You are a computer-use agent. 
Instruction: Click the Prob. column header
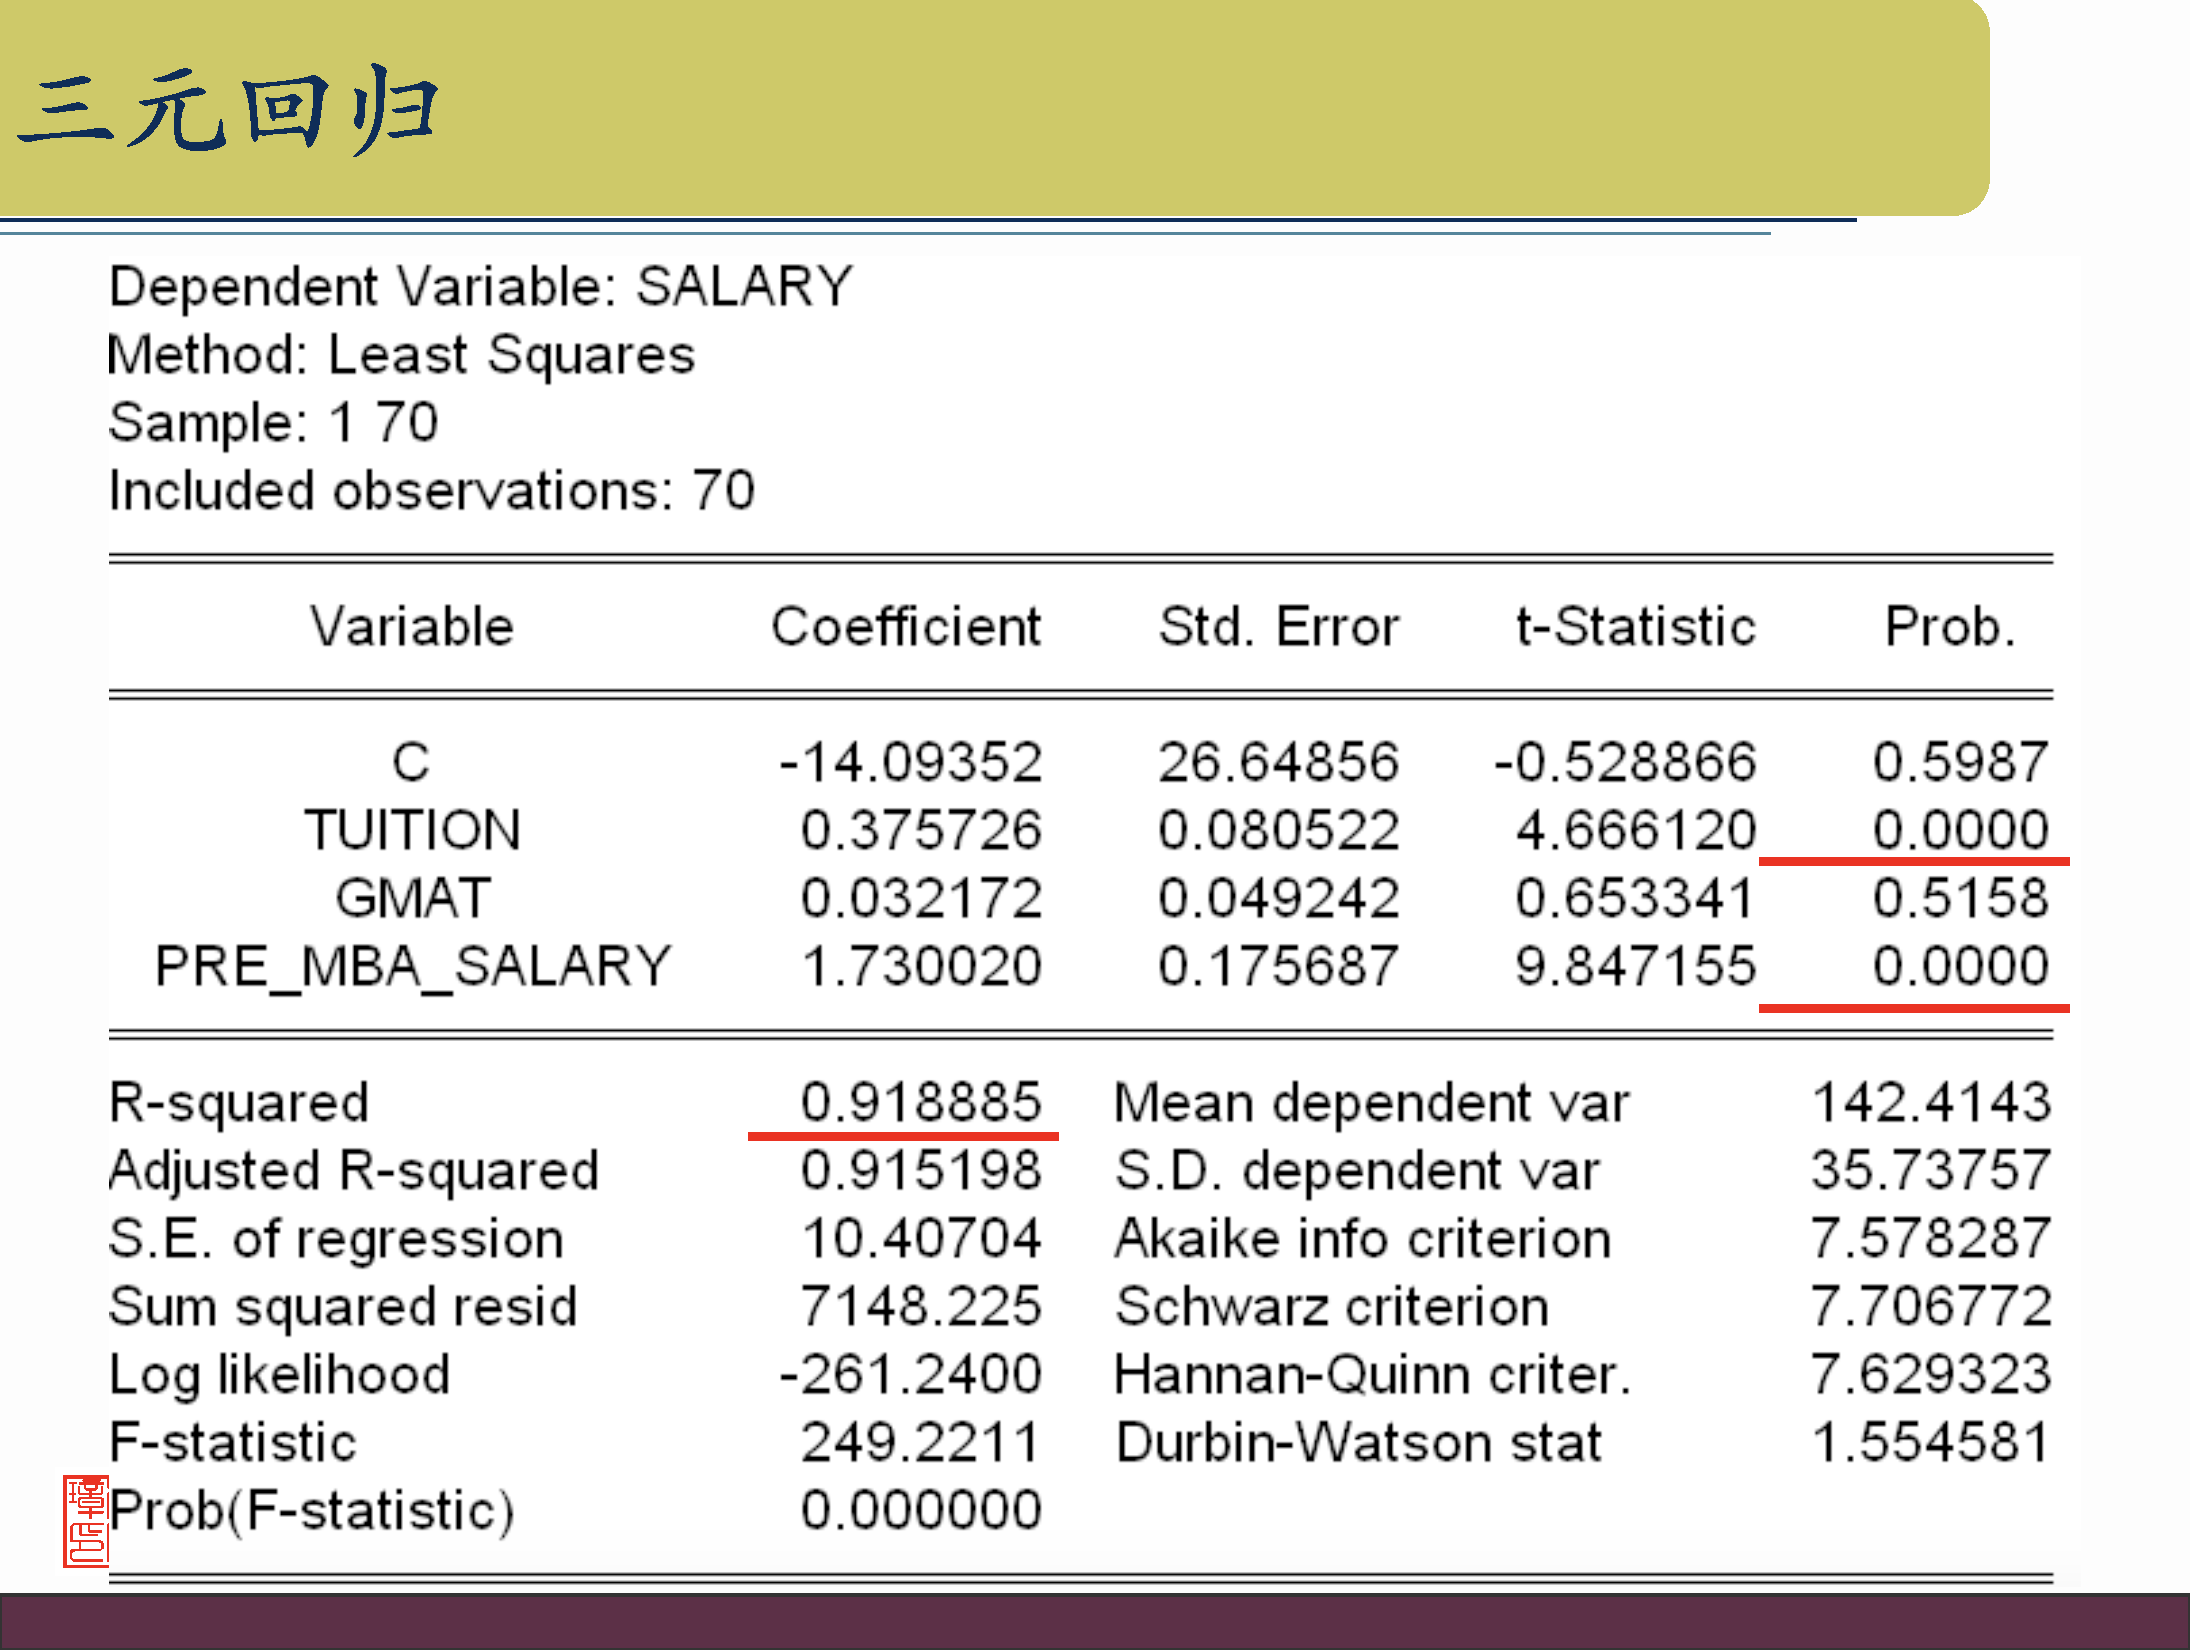pyautogui.click(x=1949, y=628)
